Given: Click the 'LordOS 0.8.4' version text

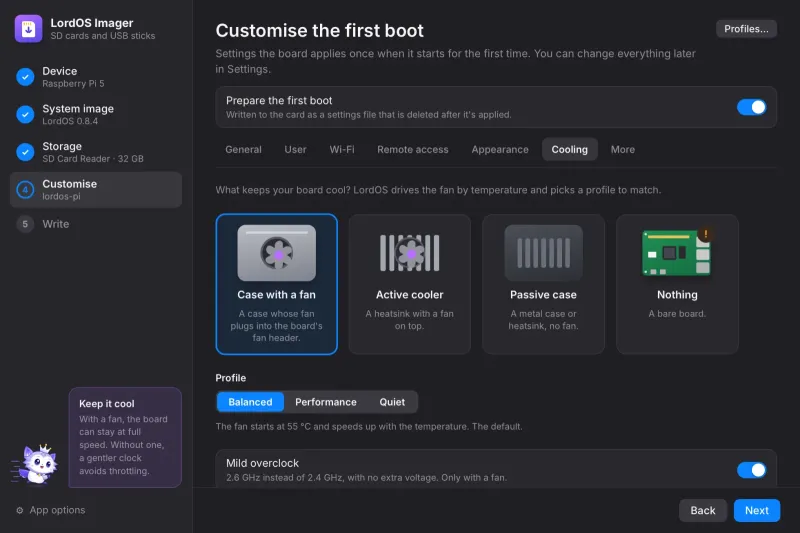Looking at the screenshot, I should 70,121.
